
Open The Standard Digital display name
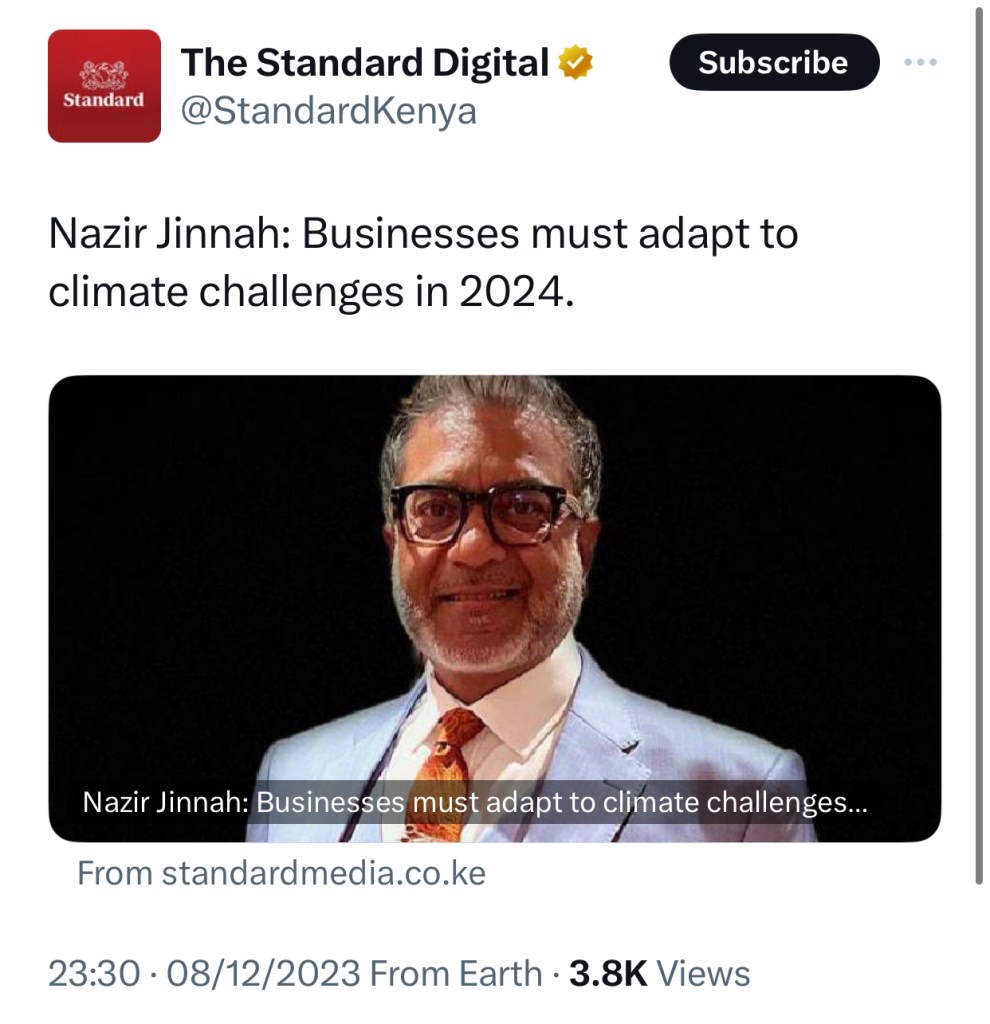tap(364, 64)
